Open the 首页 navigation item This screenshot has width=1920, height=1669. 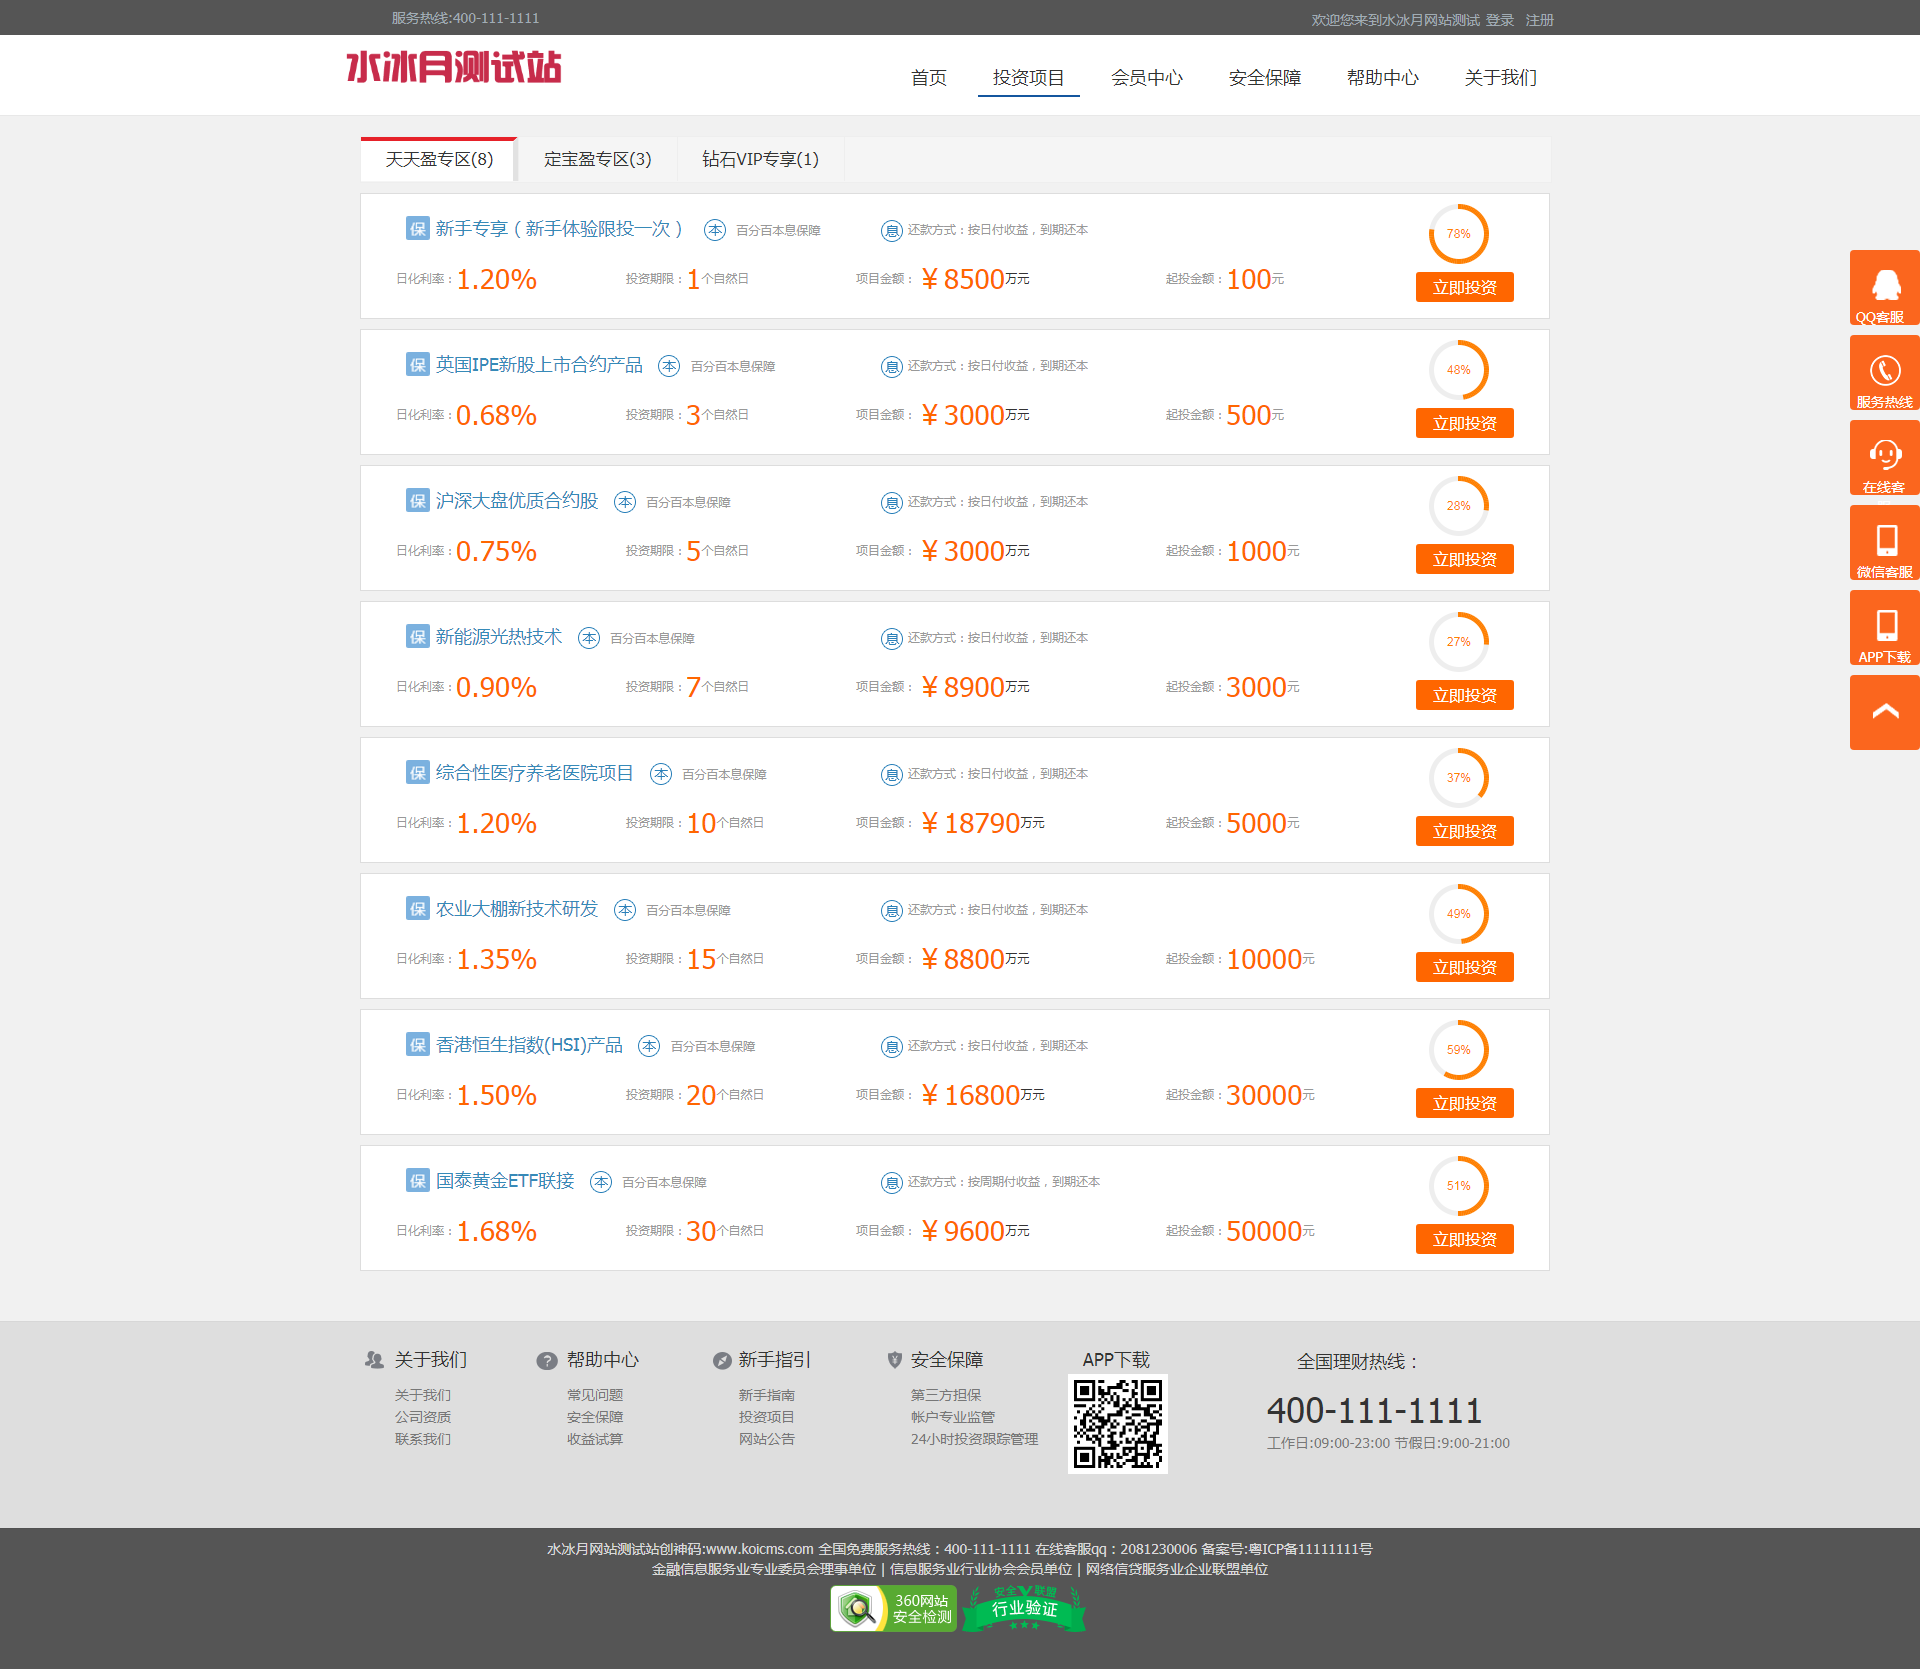(929, 78)
